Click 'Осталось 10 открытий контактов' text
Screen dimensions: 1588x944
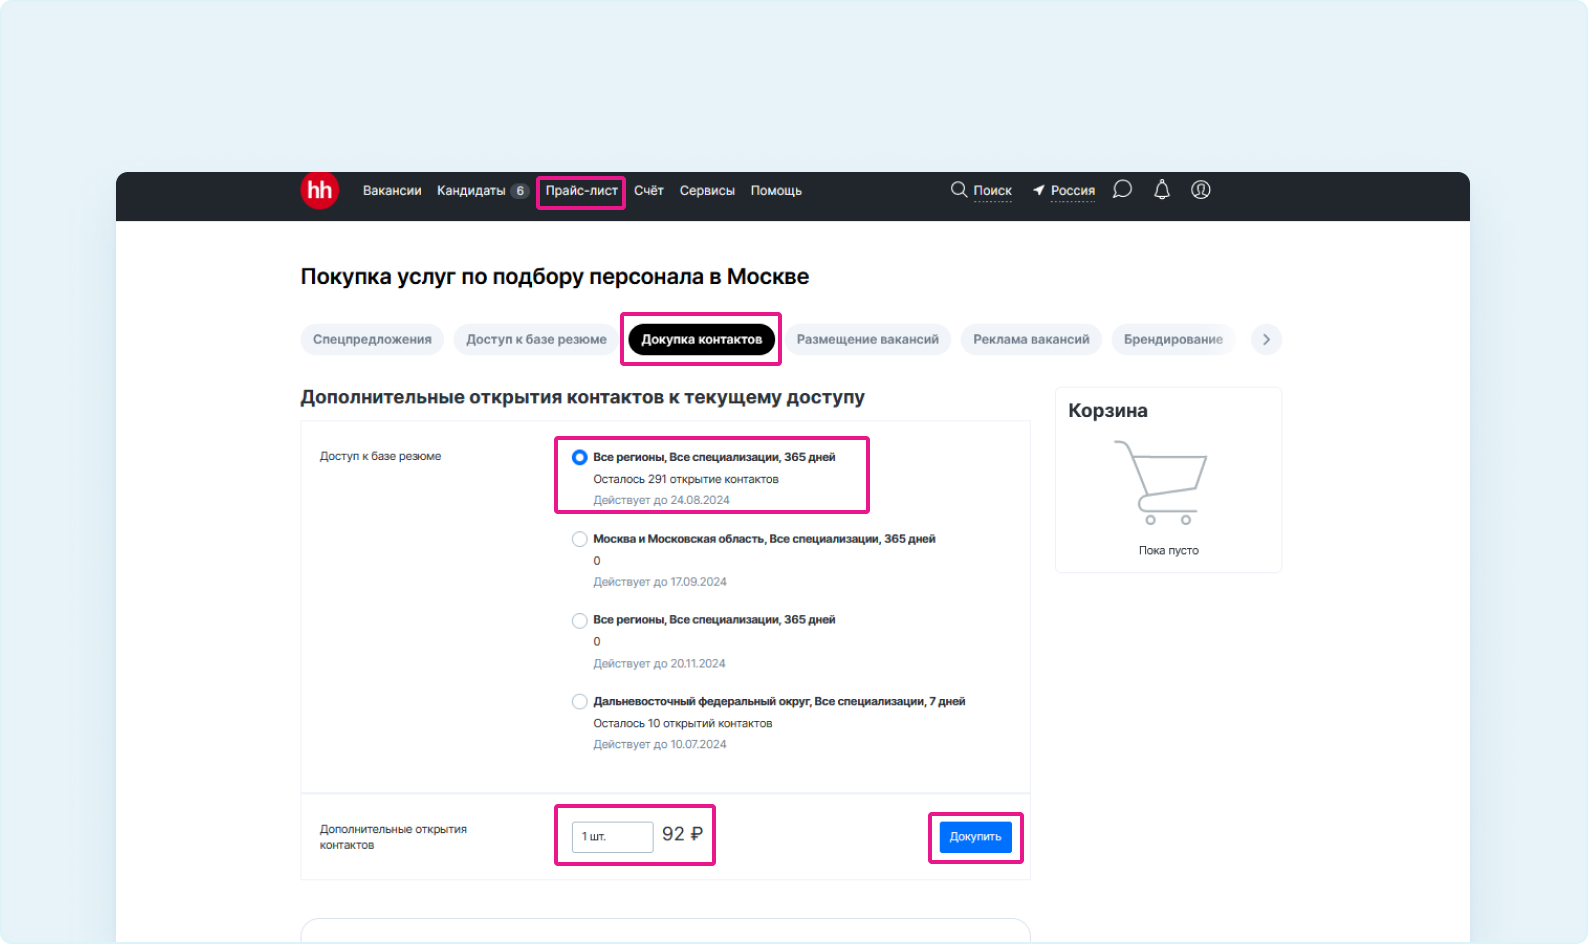[682, 723]
